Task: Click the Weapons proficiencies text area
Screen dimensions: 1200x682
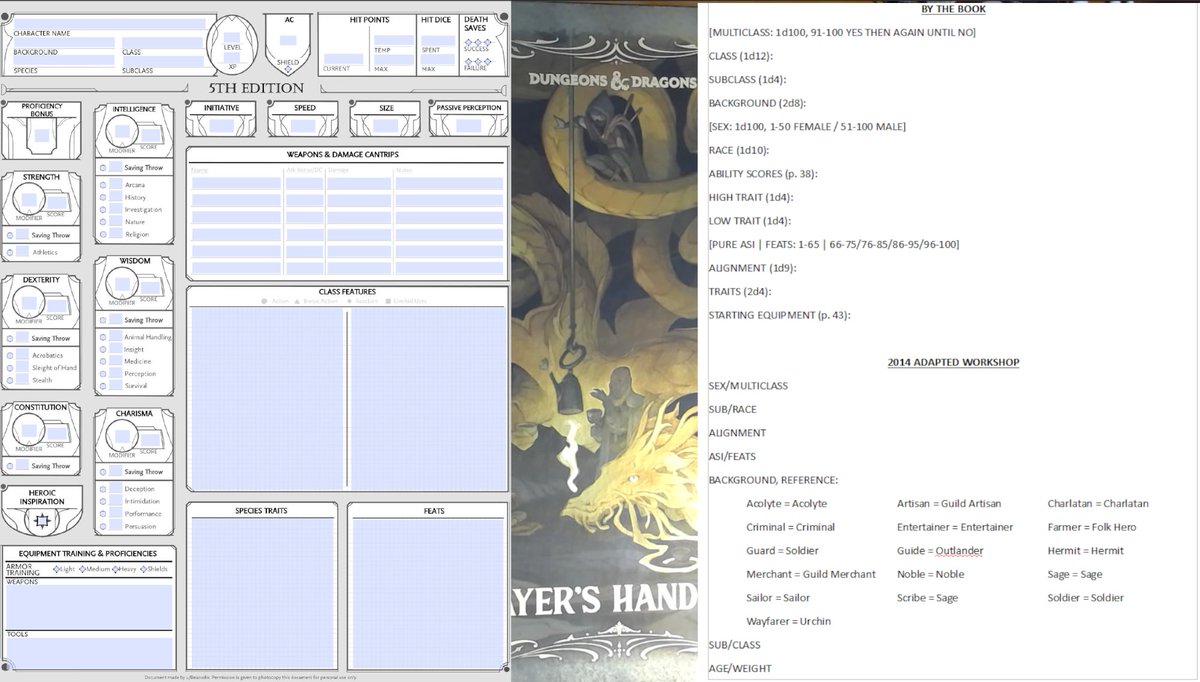Action: click(88, 606)
